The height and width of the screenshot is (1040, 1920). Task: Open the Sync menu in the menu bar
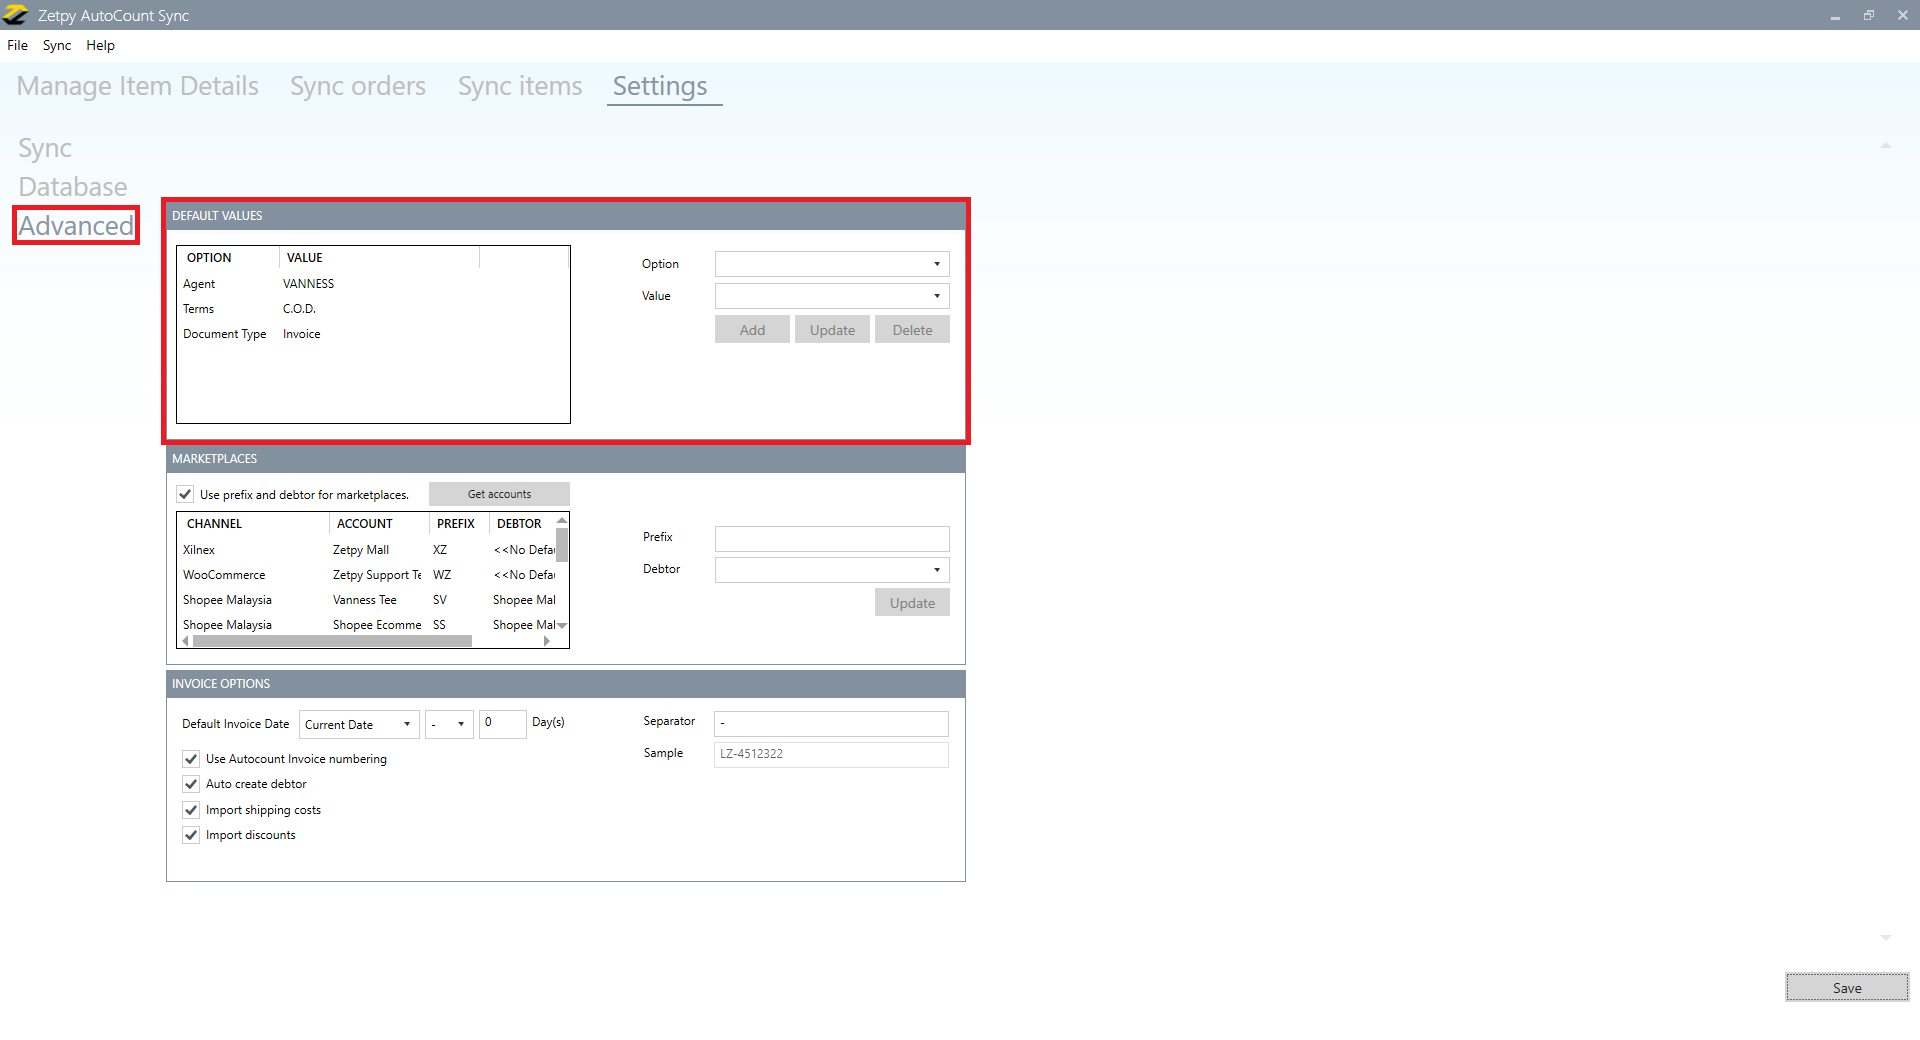[x=57, y=45]
